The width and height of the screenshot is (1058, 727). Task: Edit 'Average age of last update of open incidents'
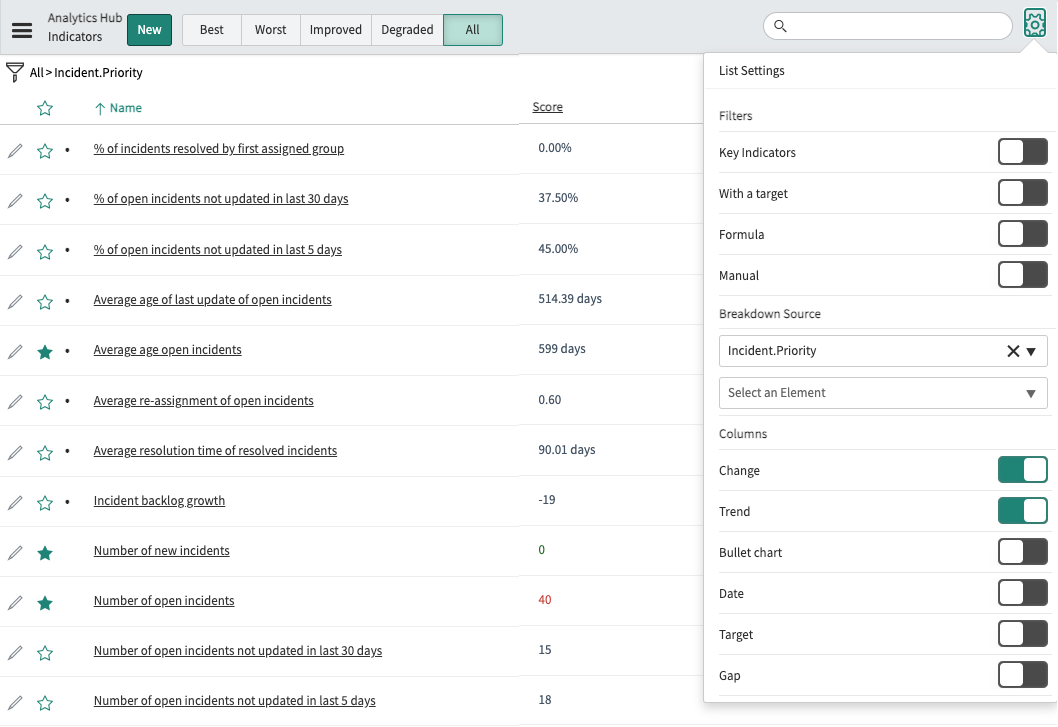(15, 302)
